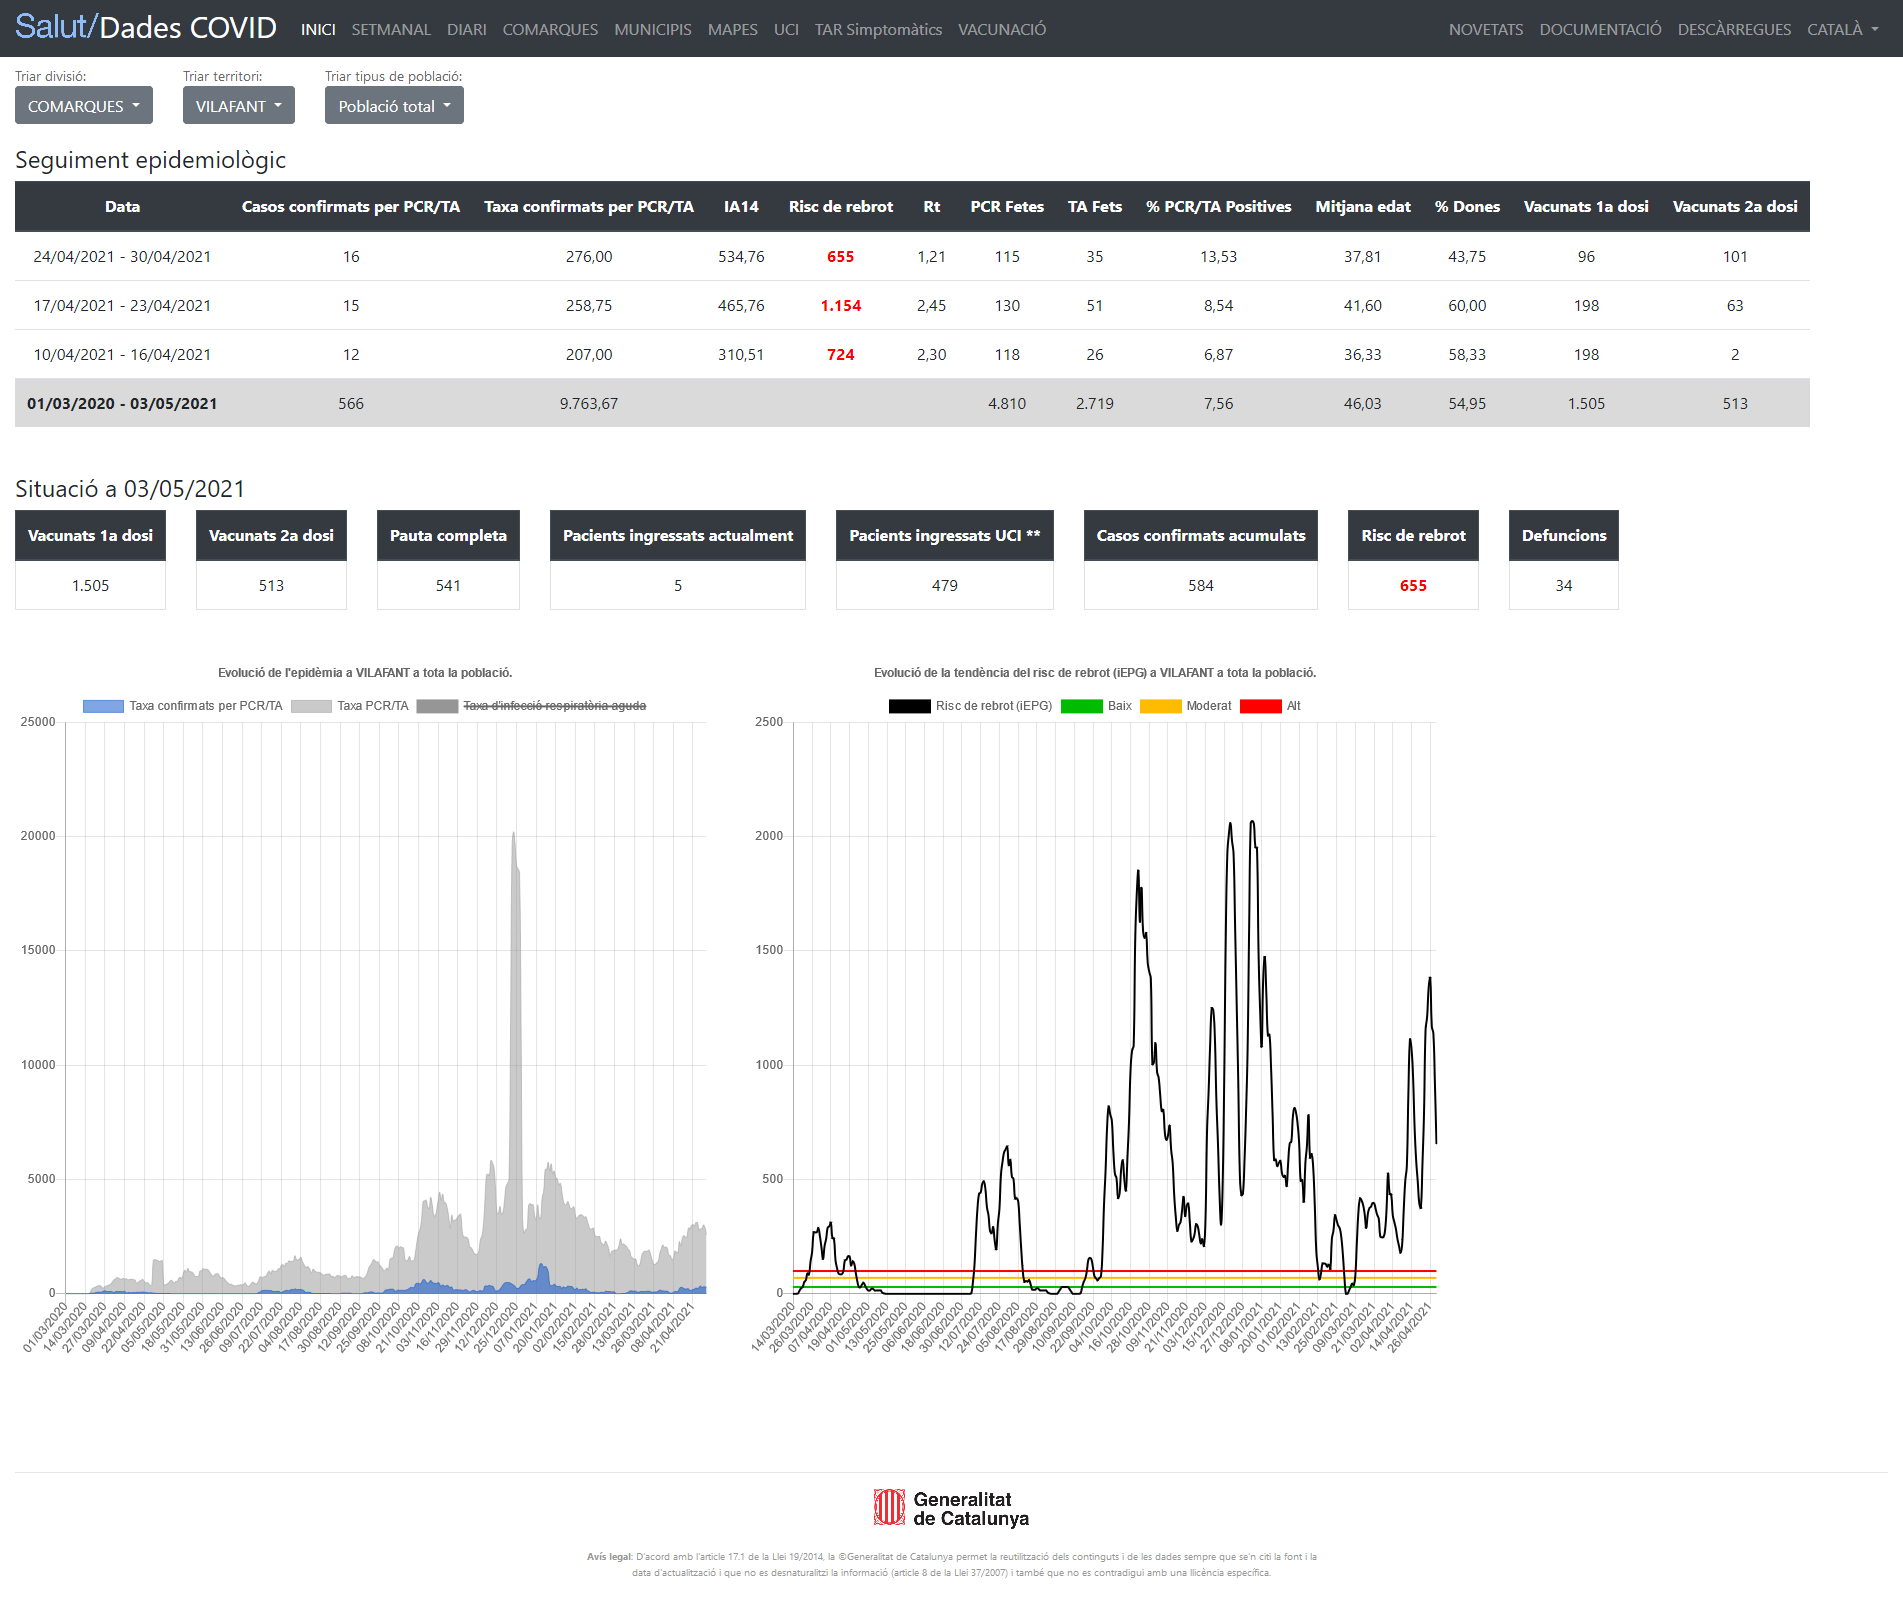Click the Generalitat de Catalunya logo
The width and height of the screenshot is (1903, 1616).
click(x=951, y=1508)
